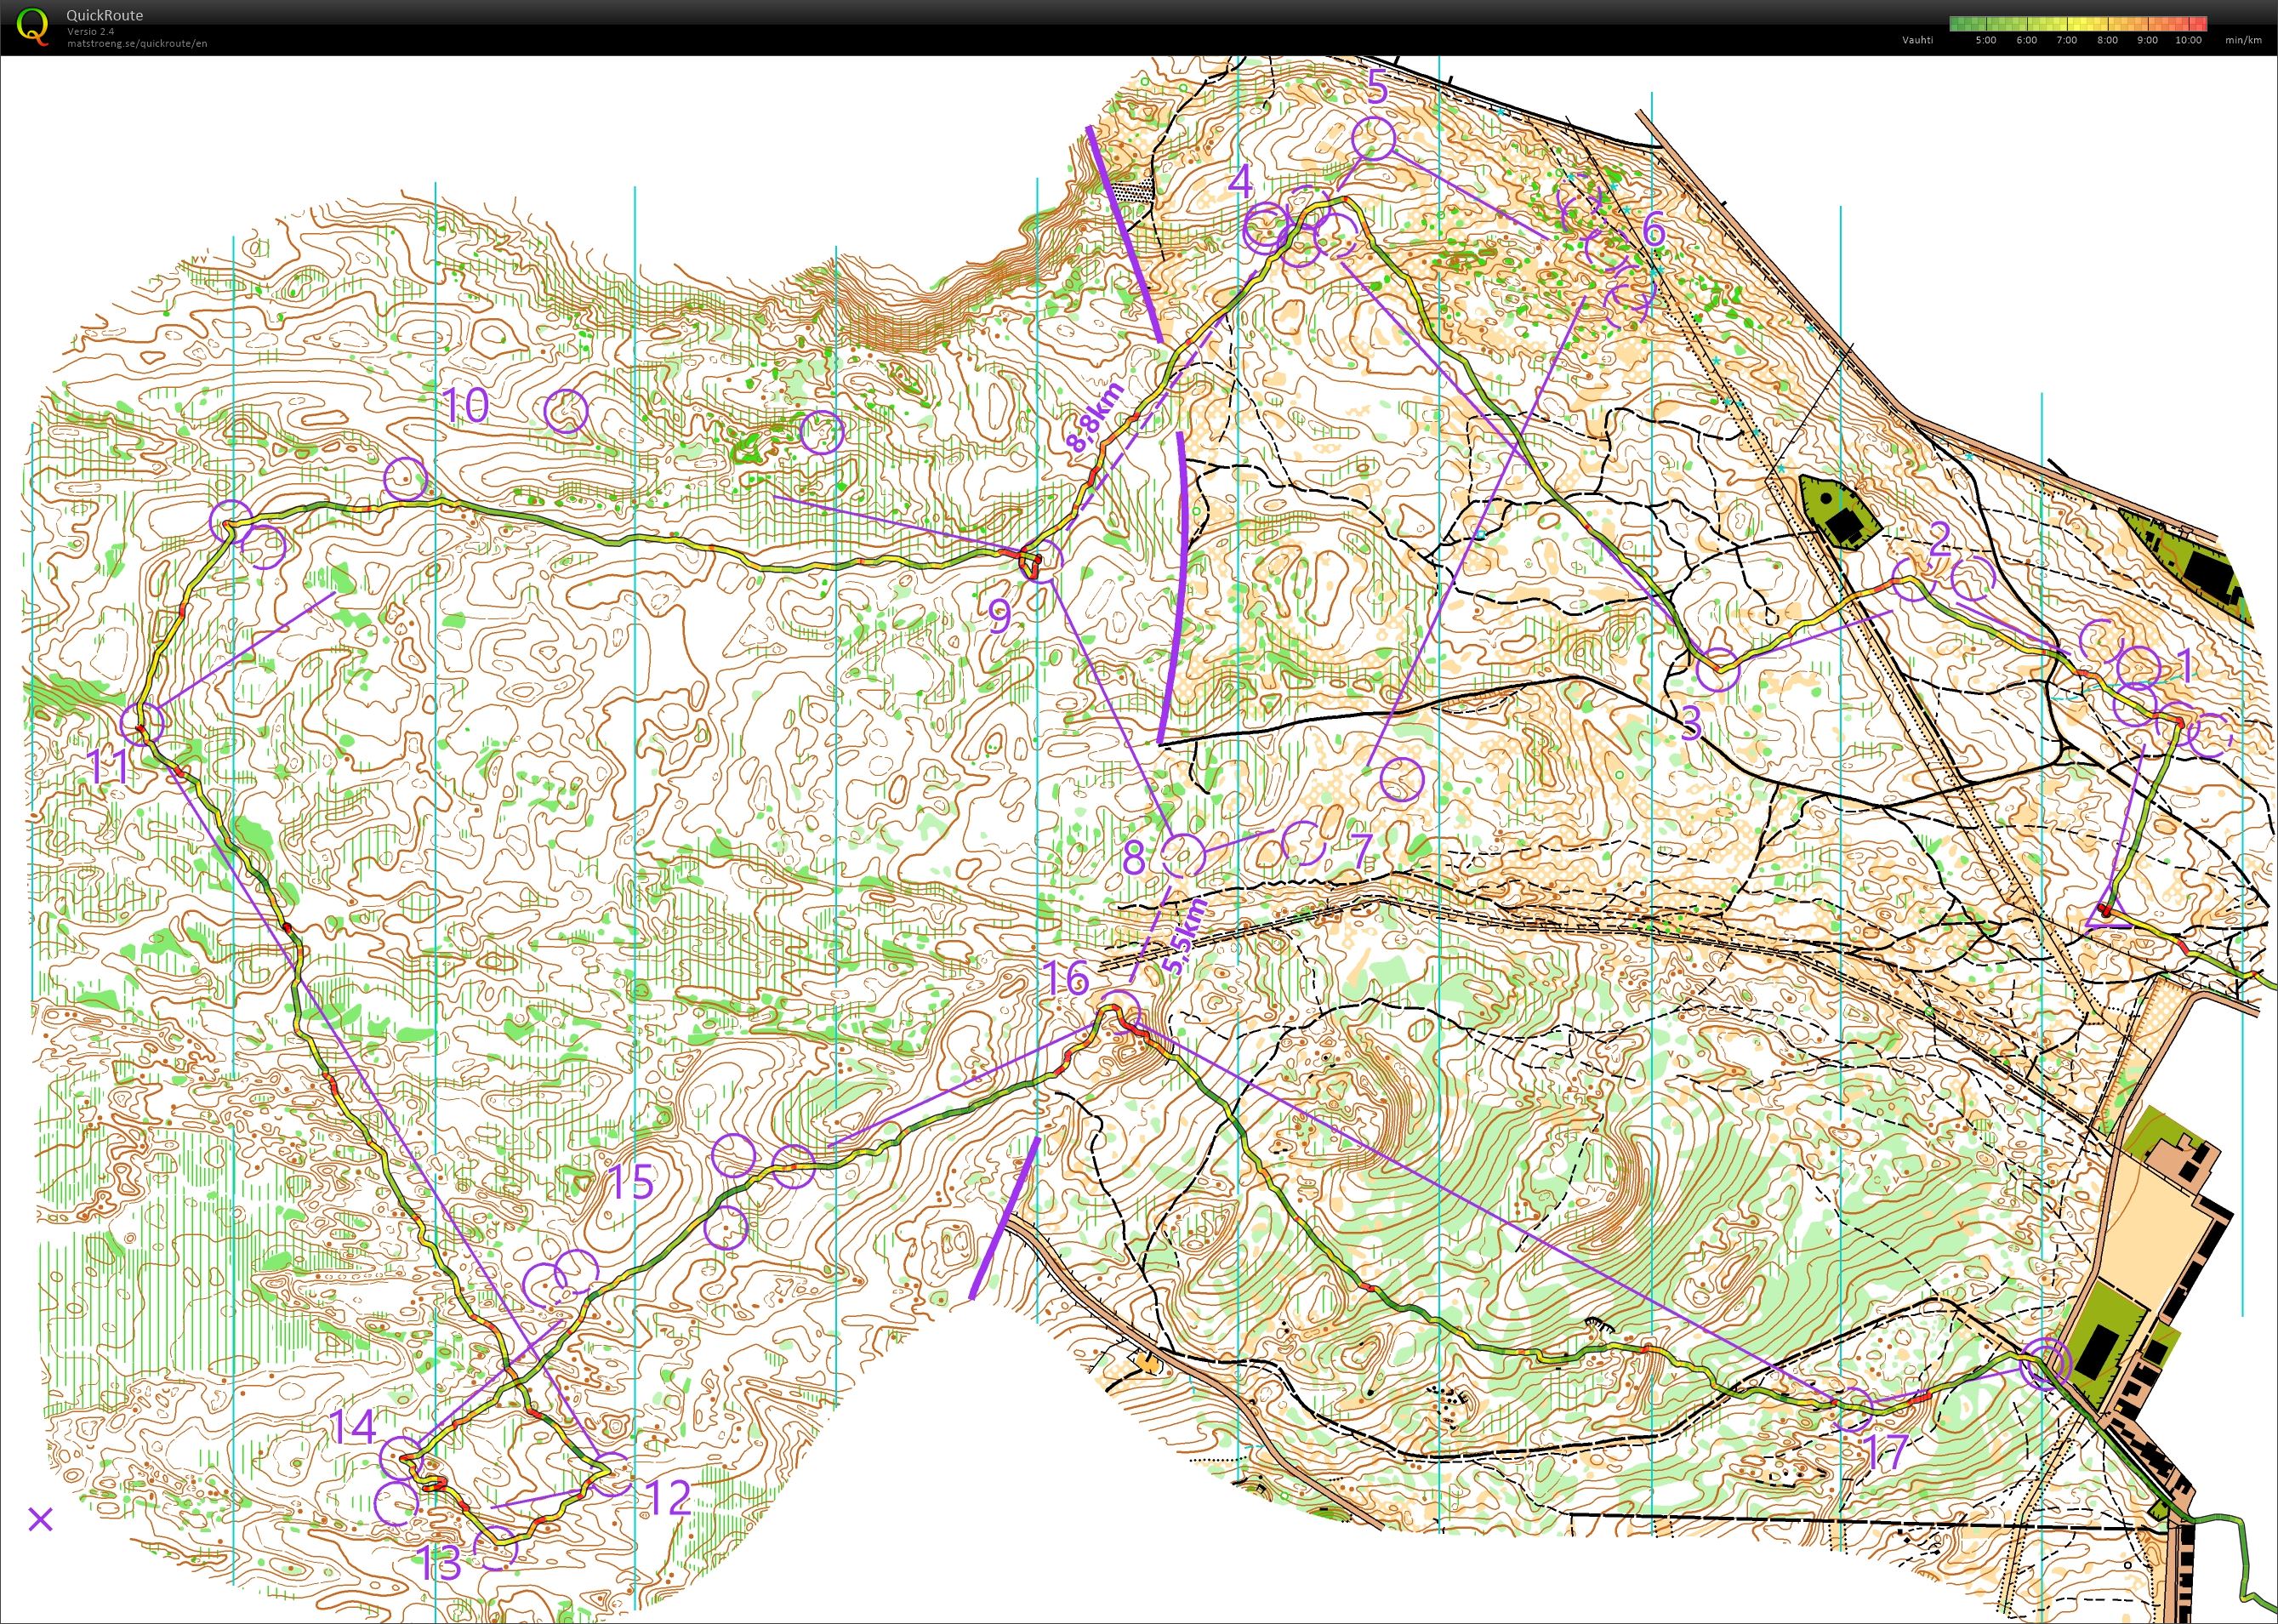Click the green-to-red pace color scale

[2077, 24]
